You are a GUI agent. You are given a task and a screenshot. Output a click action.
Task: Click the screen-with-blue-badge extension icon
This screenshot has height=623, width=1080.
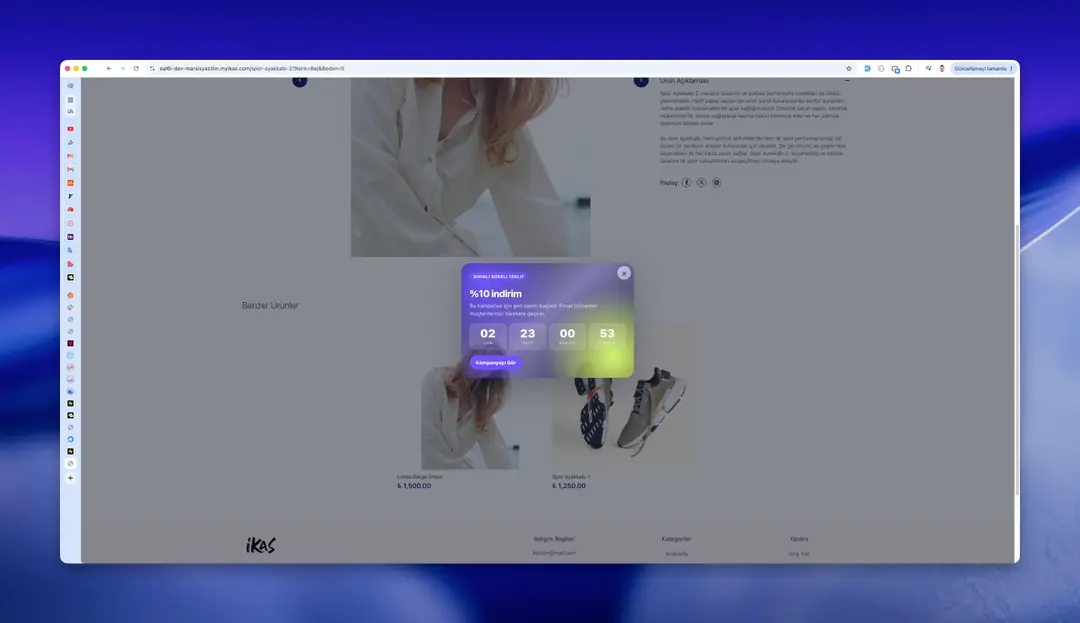[x=895, y=69]
